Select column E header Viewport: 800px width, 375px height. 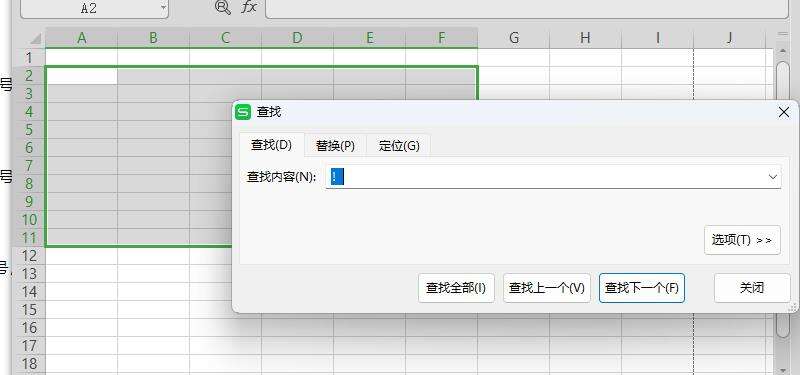tap(369, 38)
